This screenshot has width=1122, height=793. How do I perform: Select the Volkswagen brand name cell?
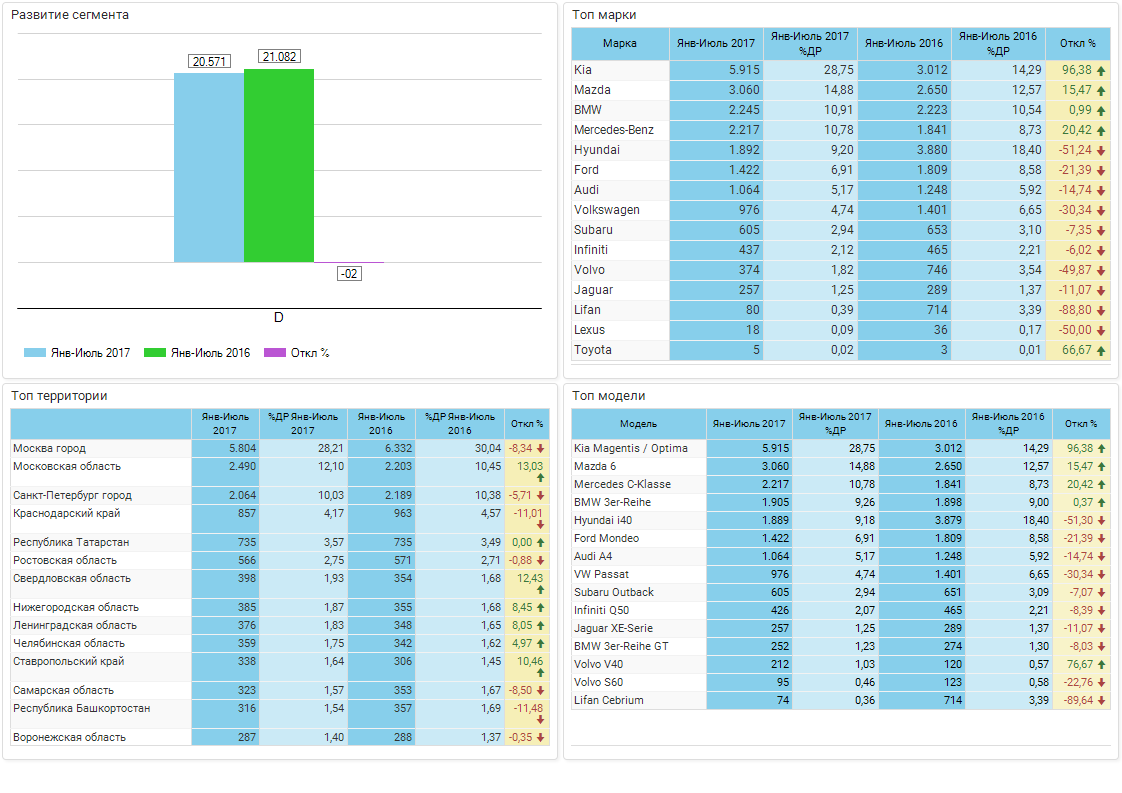click(620, 210)
